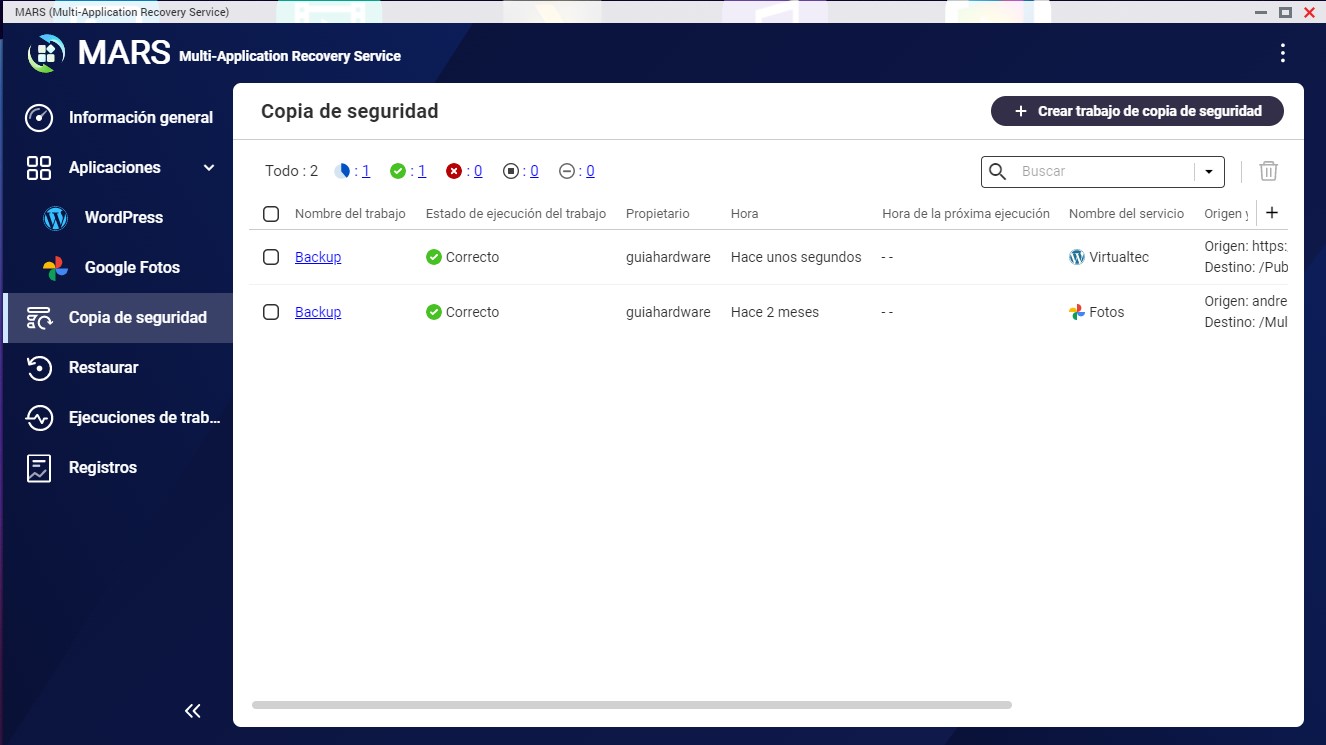Image resolution: width=1326 pixels, height=745 pixels.
Task: Click the disabled count link 0
Action: pos(590,171)
